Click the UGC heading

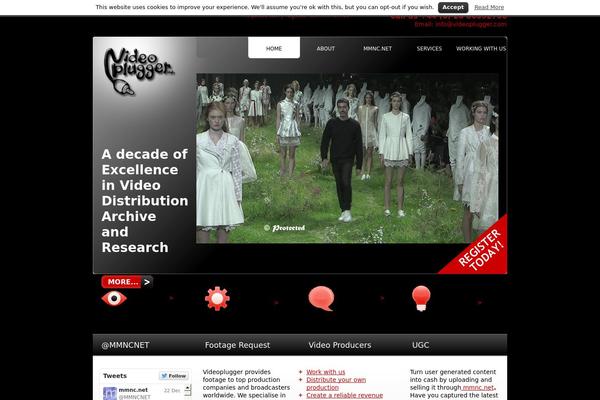(421, 345)
